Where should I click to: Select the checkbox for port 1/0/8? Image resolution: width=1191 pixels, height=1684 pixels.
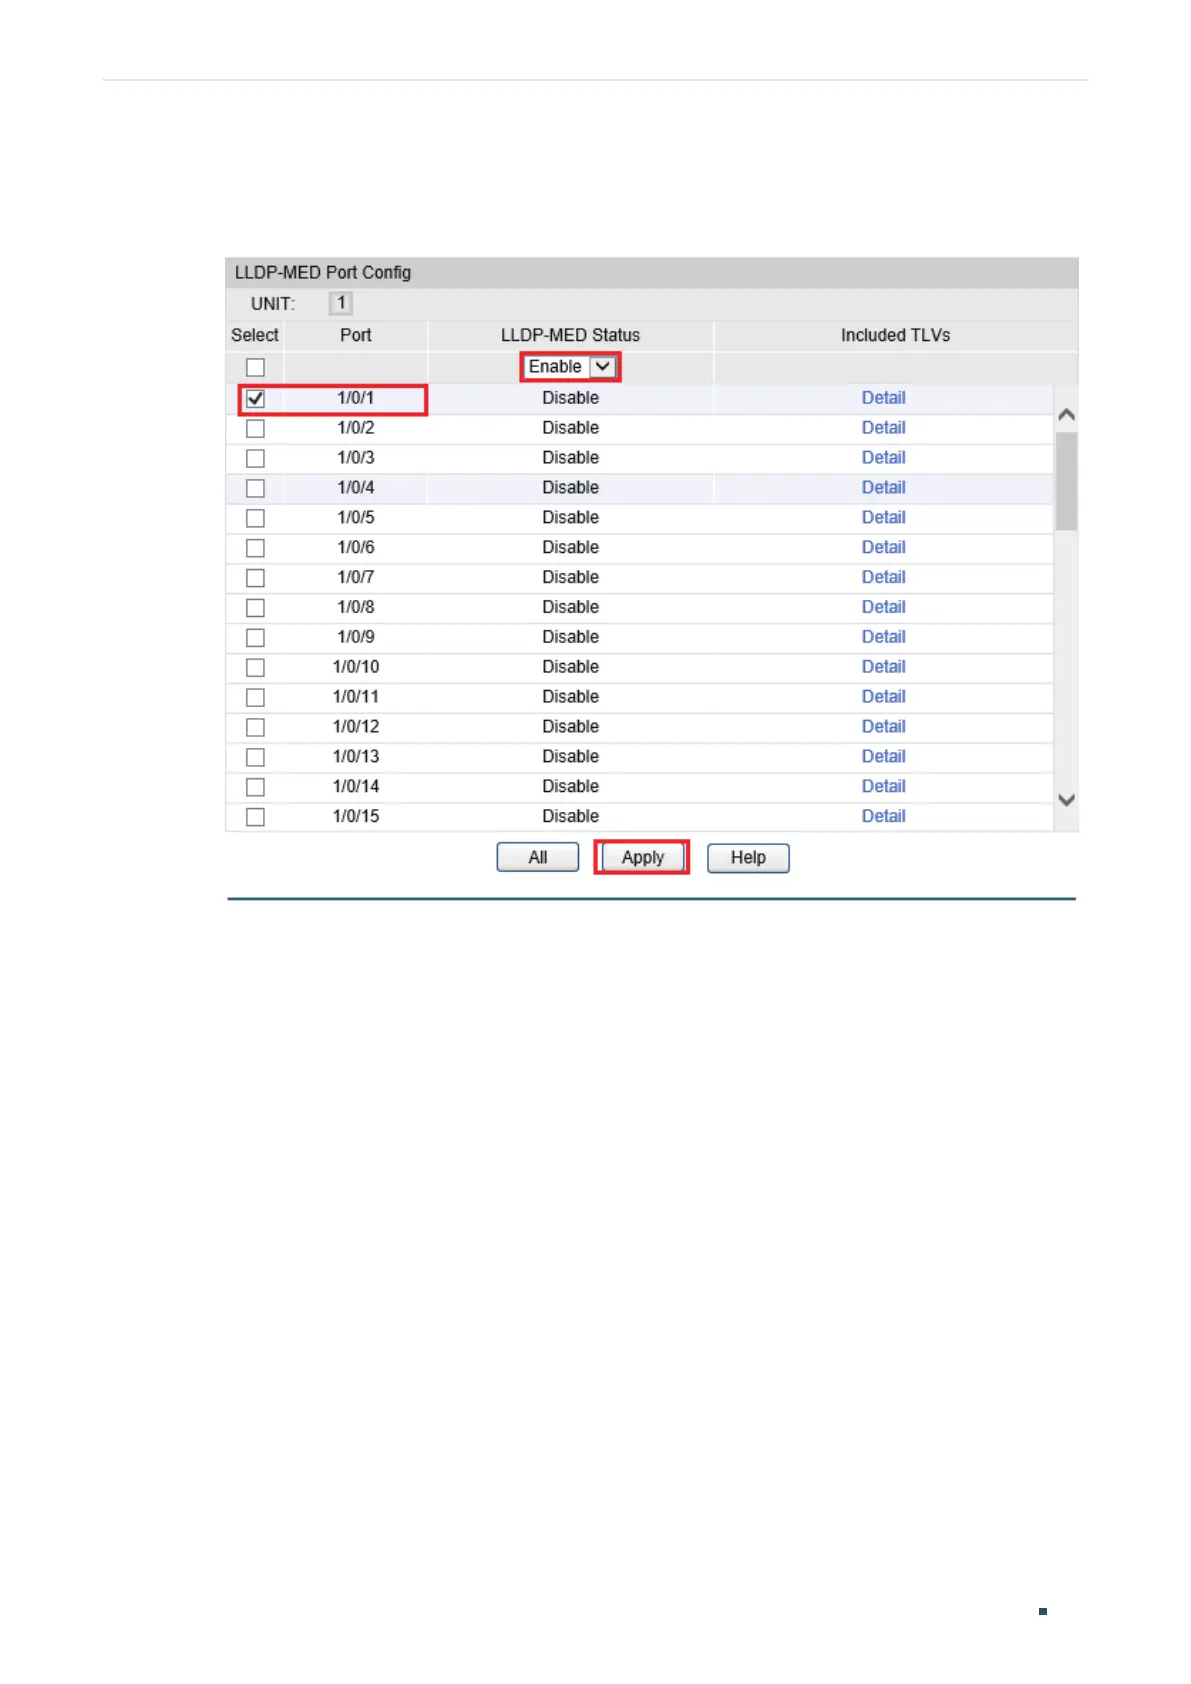point(255,607)
